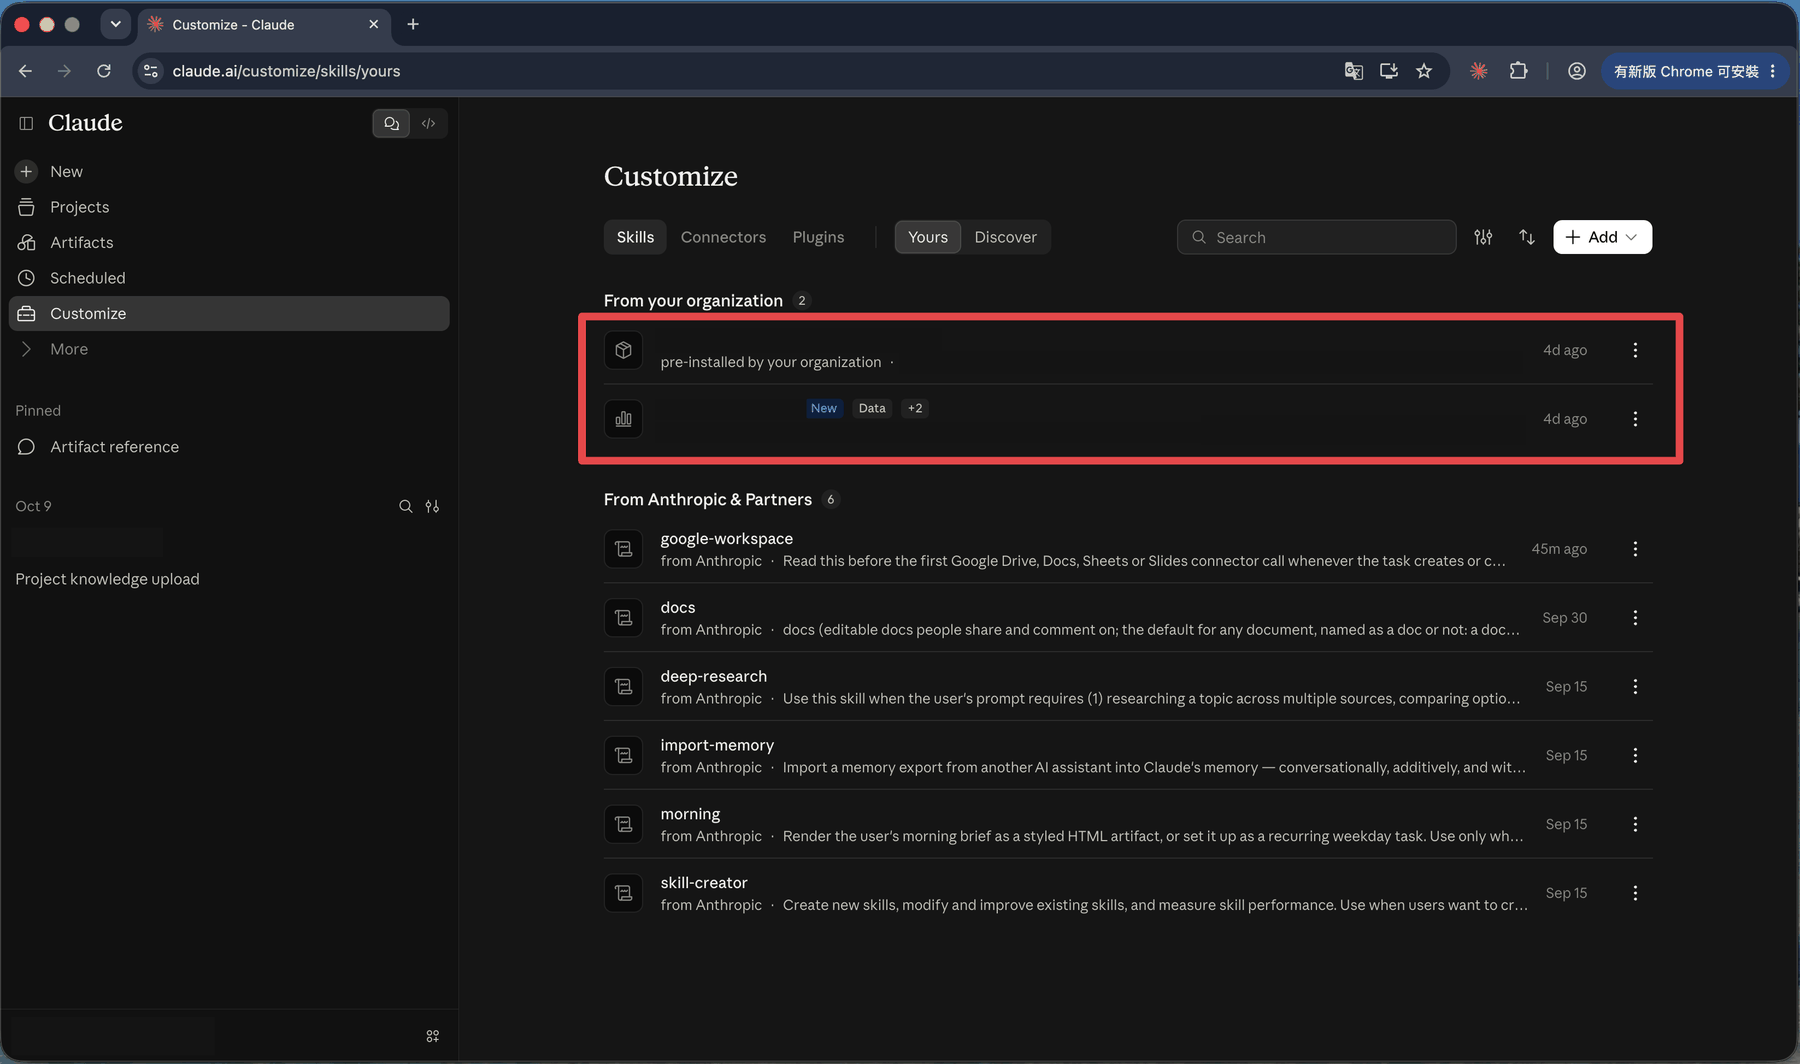Select the Connectors tab
1800x1064 pixels.
coord(723,237)
